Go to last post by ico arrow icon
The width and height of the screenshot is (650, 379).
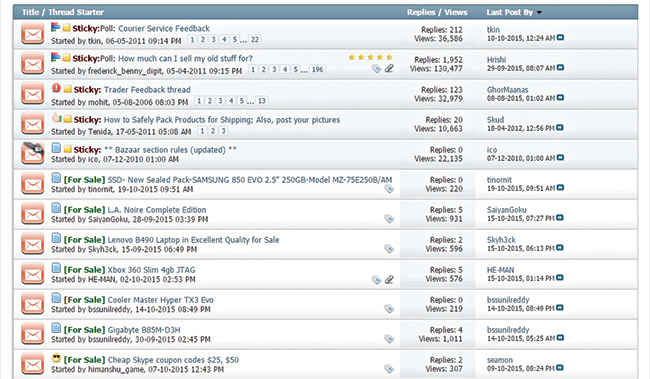pyautogui.click(x=560, y=158)
